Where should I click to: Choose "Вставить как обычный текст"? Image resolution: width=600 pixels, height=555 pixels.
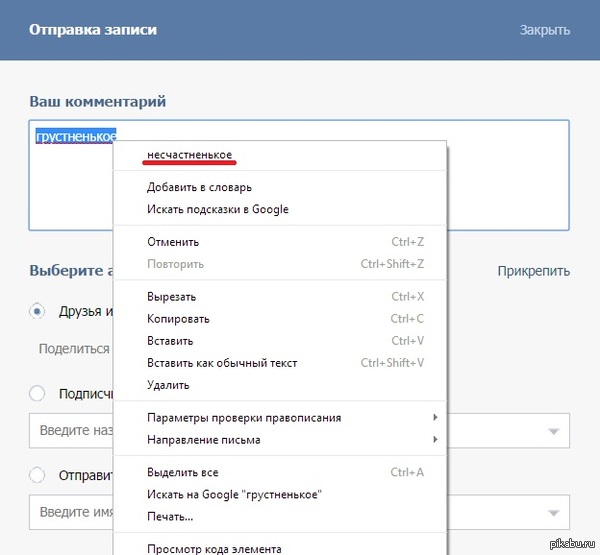222,363
